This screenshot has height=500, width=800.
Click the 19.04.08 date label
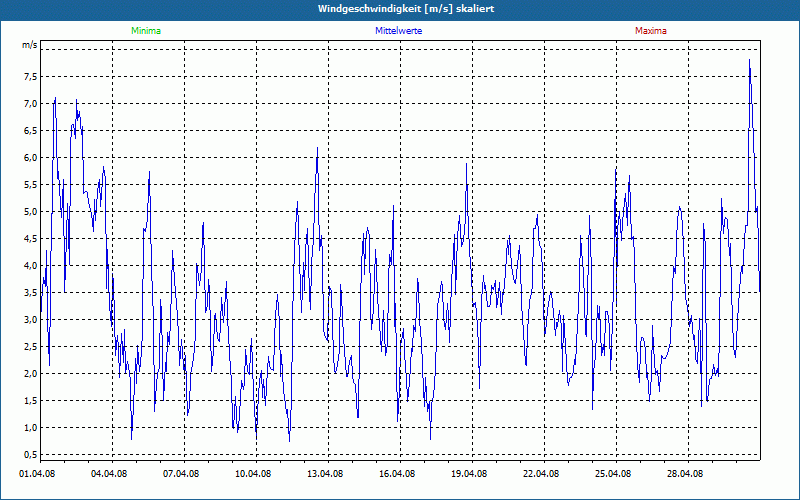coord(469,474)
